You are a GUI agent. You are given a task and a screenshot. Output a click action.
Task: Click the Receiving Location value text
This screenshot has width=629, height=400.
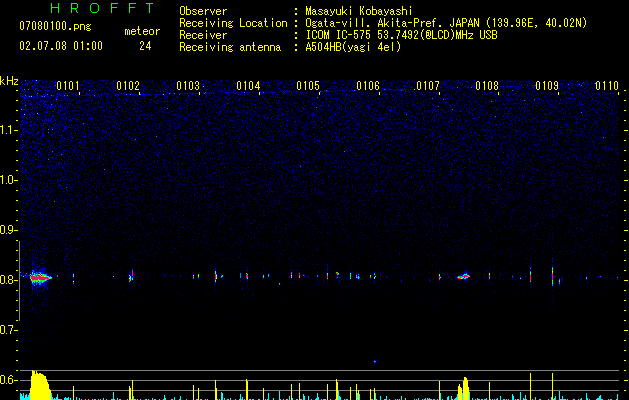point(446,23)
